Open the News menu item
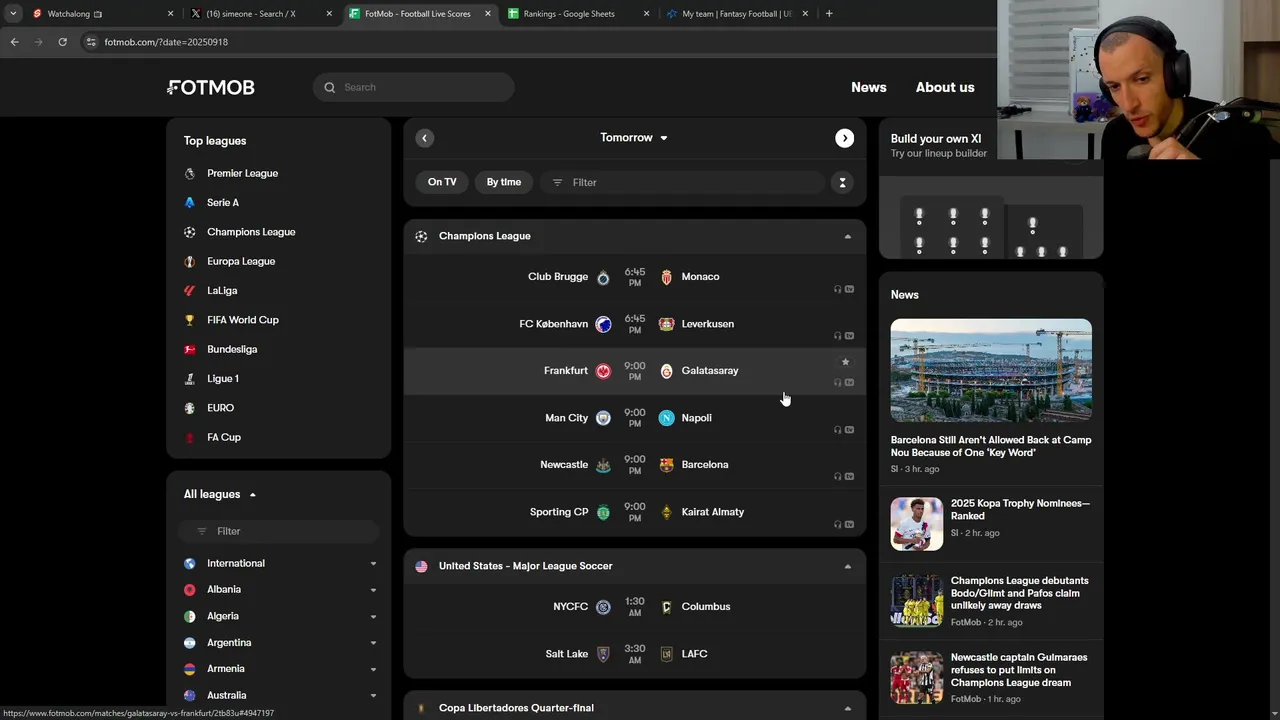Image resolution: width=1280 pixels, height=720 pixels. (868, 87)
